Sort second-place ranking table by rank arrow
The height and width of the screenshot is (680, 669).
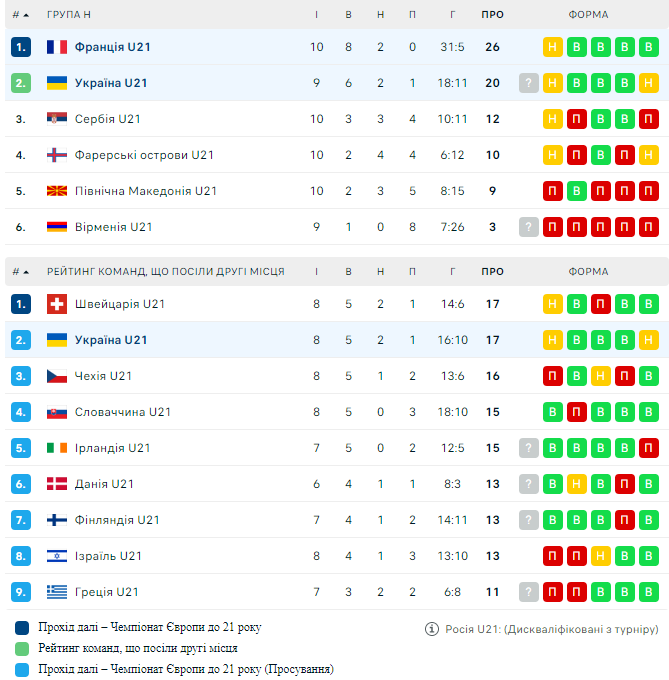pos(25,271)
